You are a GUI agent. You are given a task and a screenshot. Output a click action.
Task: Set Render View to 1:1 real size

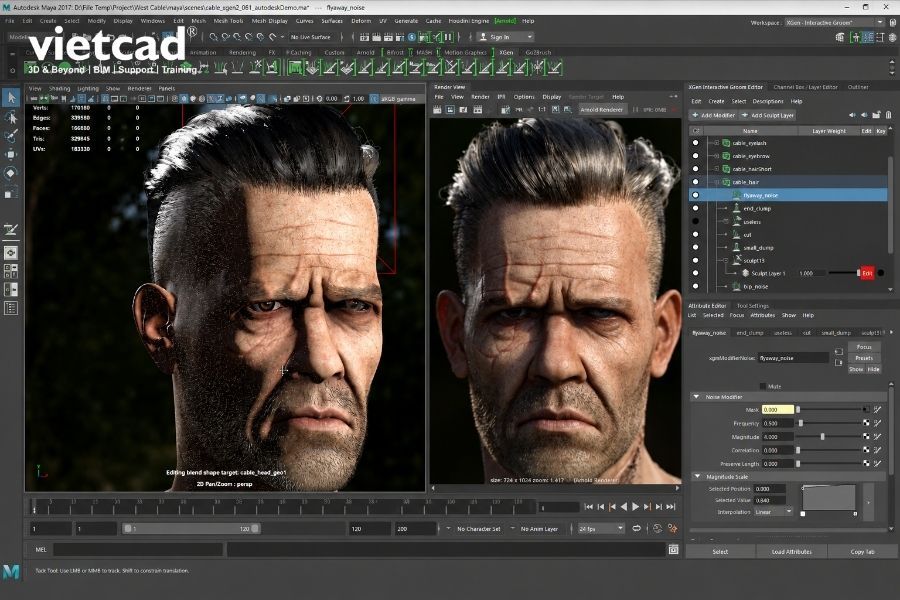click(541, 110)
